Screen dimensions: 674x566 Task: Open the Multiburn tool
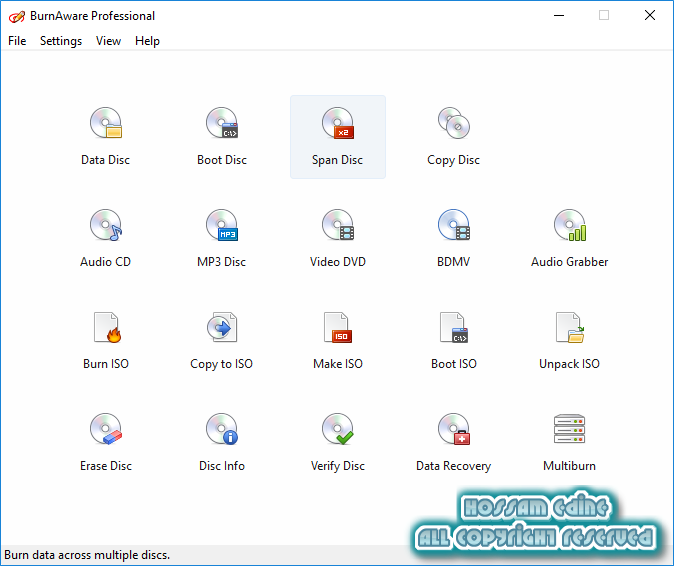click(570, 443)
